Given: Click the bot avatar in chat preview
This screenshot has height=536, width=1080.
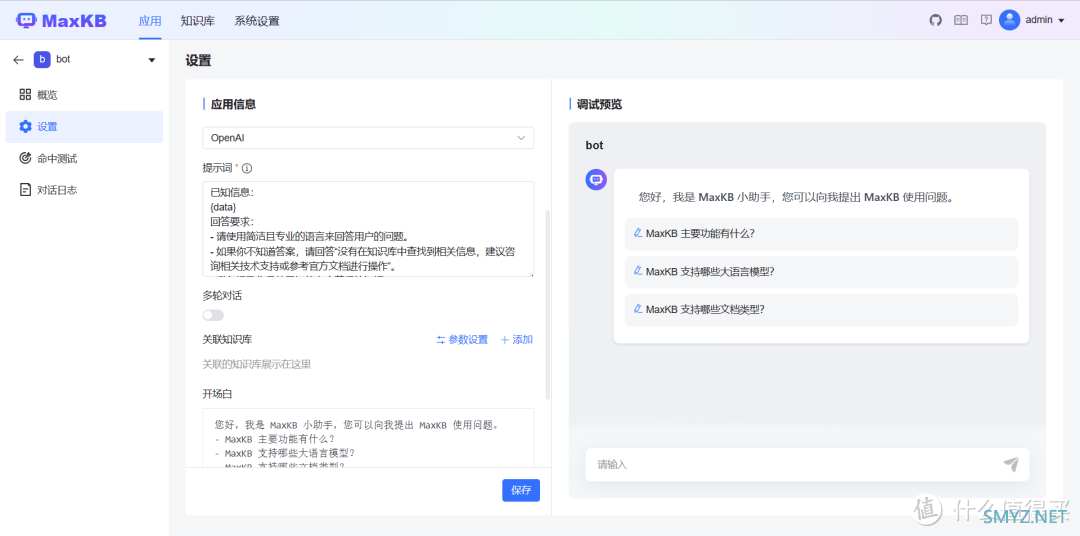Looking at the screenshot, I should click(x=596, y=180).
